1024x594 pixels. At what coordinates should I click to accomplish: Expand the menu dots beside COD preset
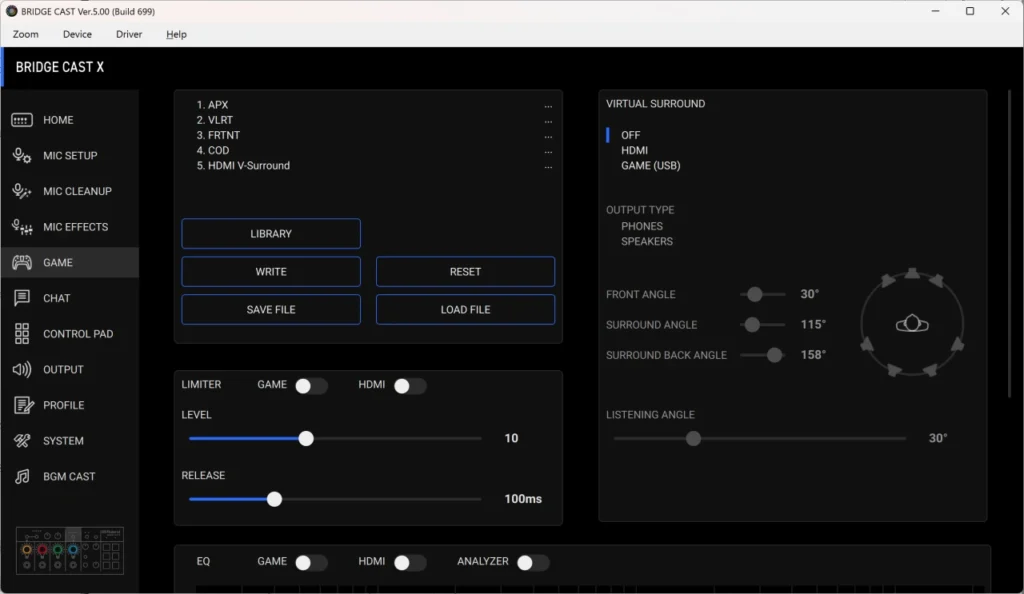[548, 151]
